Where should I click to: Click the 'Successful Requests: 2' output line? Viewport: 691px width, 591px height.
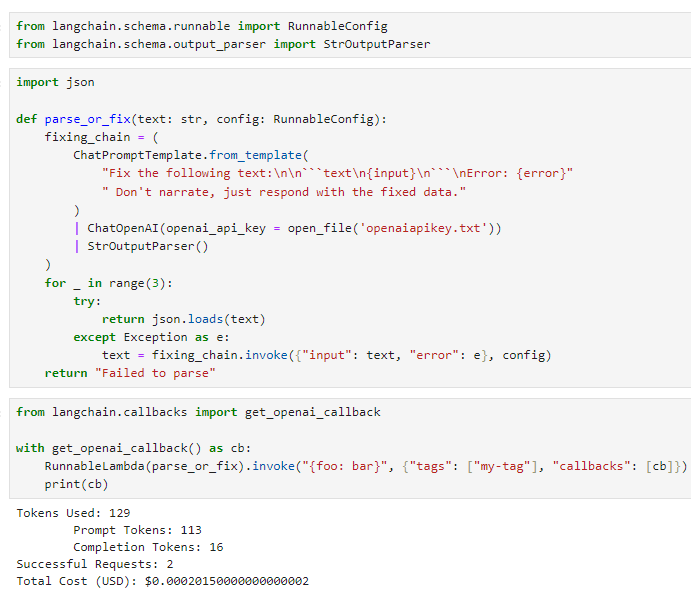click(x=95, y=564)
